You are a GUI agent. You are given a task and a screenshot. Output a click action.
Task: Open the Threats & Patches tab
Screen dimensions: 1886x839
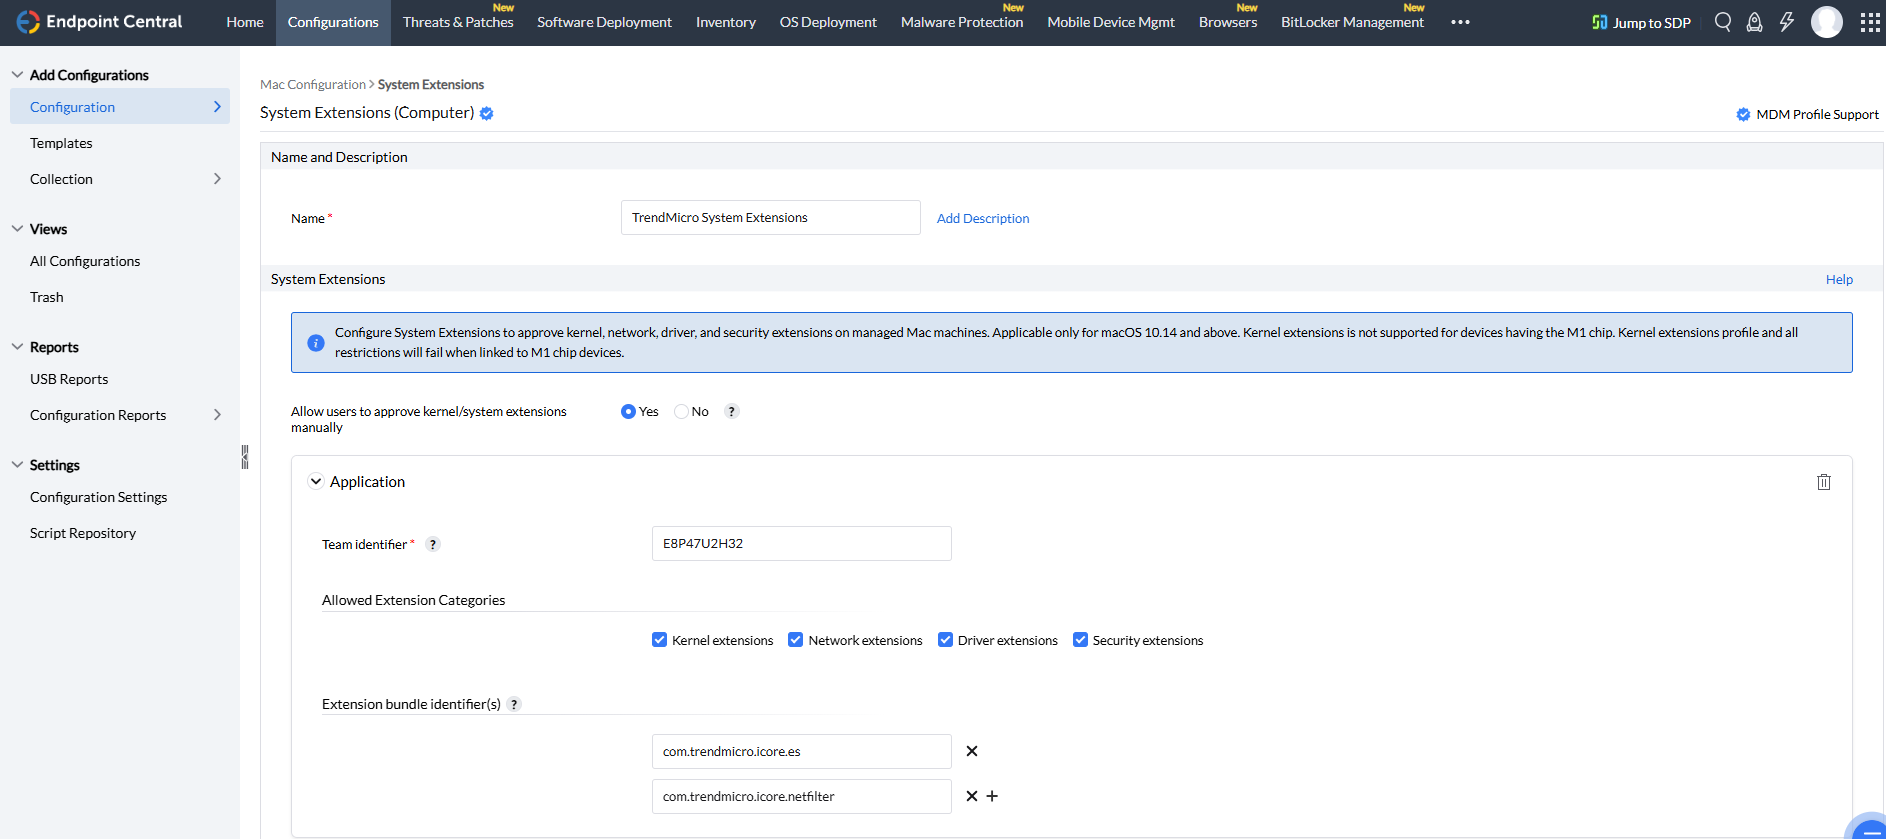(x=458, y=22)
